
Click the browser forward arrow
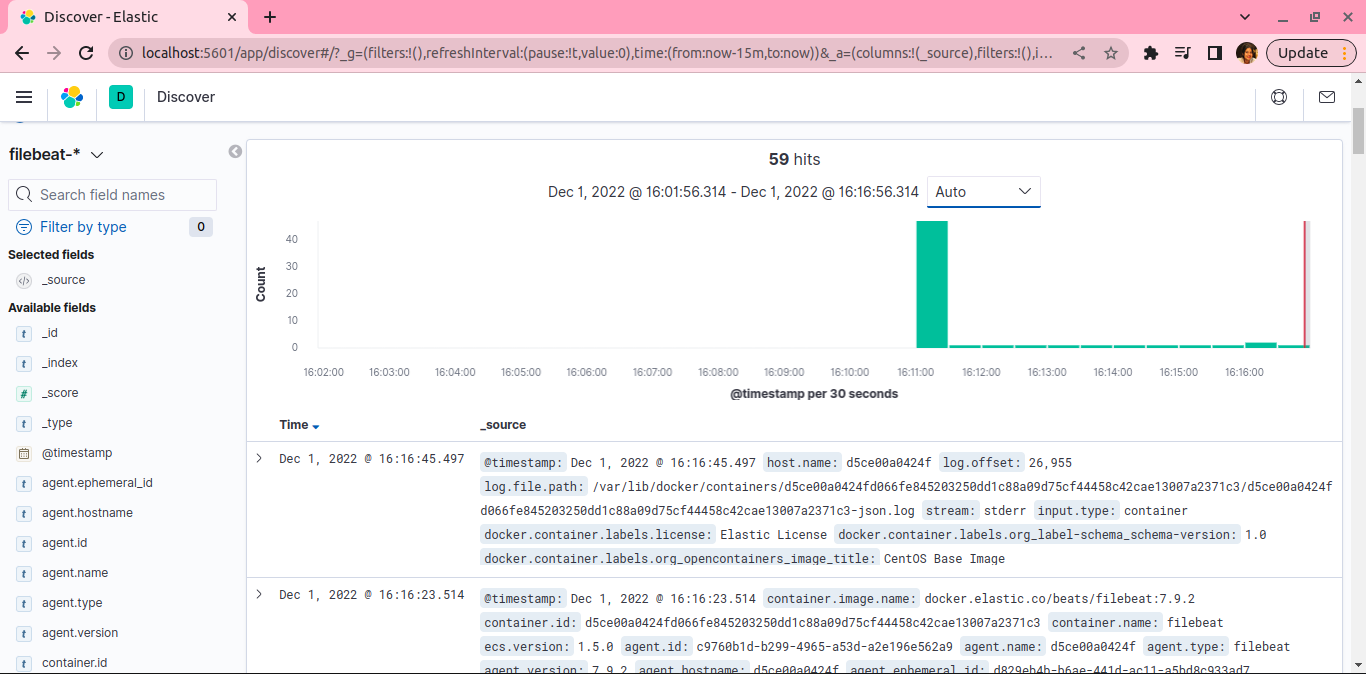tap(54, 53)
